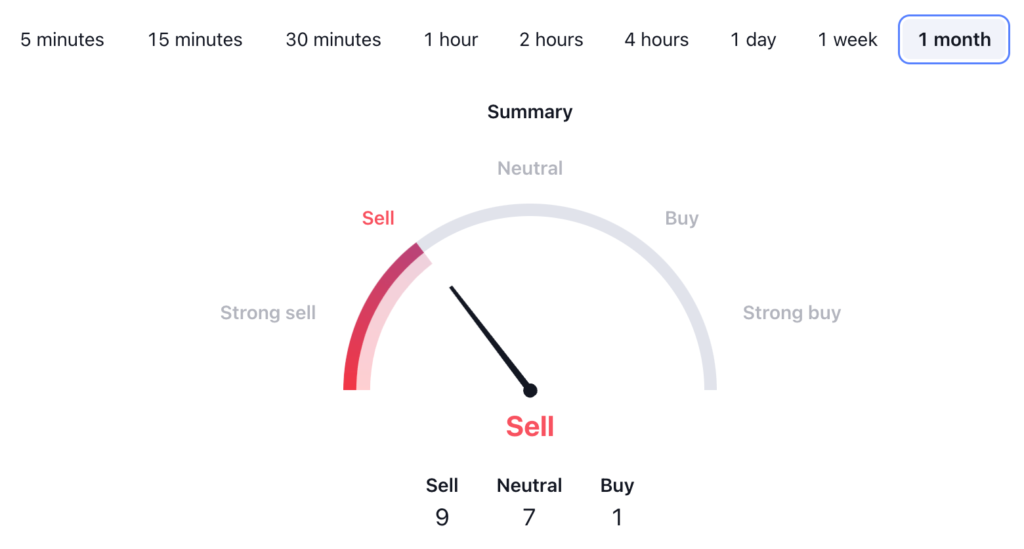Pick the 1 day timeframe
The width and height of the screenshot is (1024, 549).
point(753,40)
